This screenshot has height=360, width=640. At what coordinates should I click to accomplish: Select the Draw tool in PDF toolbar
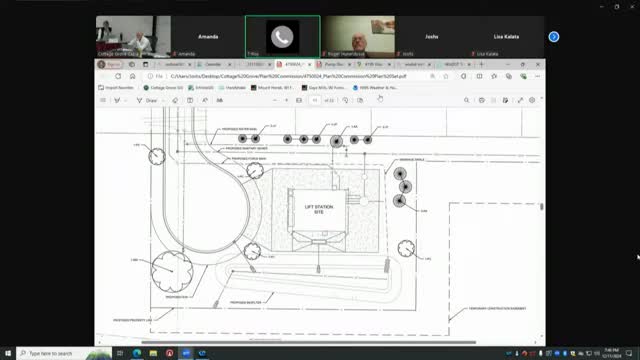pos(147,100)
